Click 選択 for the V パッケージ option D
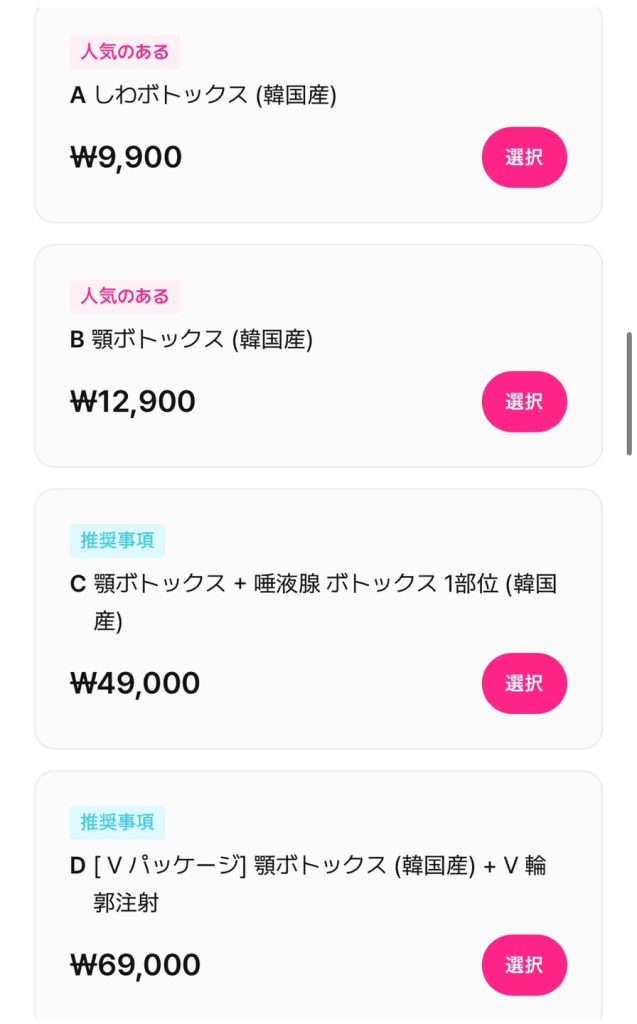Screen dimensions: 637x1024 click(x=524, y=965)
